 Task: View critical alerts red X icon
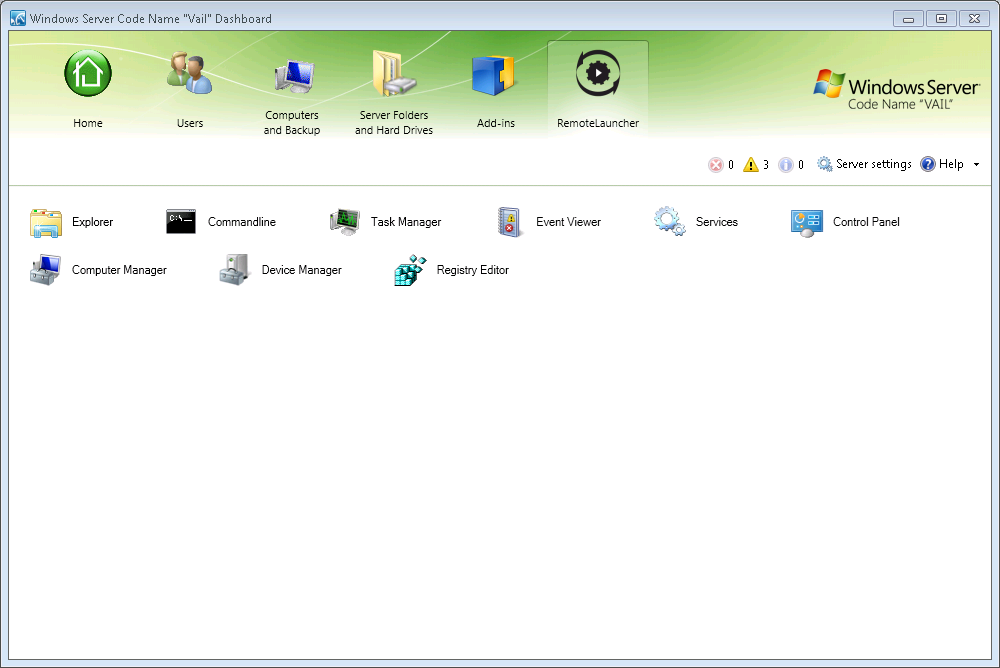[716, 165]
